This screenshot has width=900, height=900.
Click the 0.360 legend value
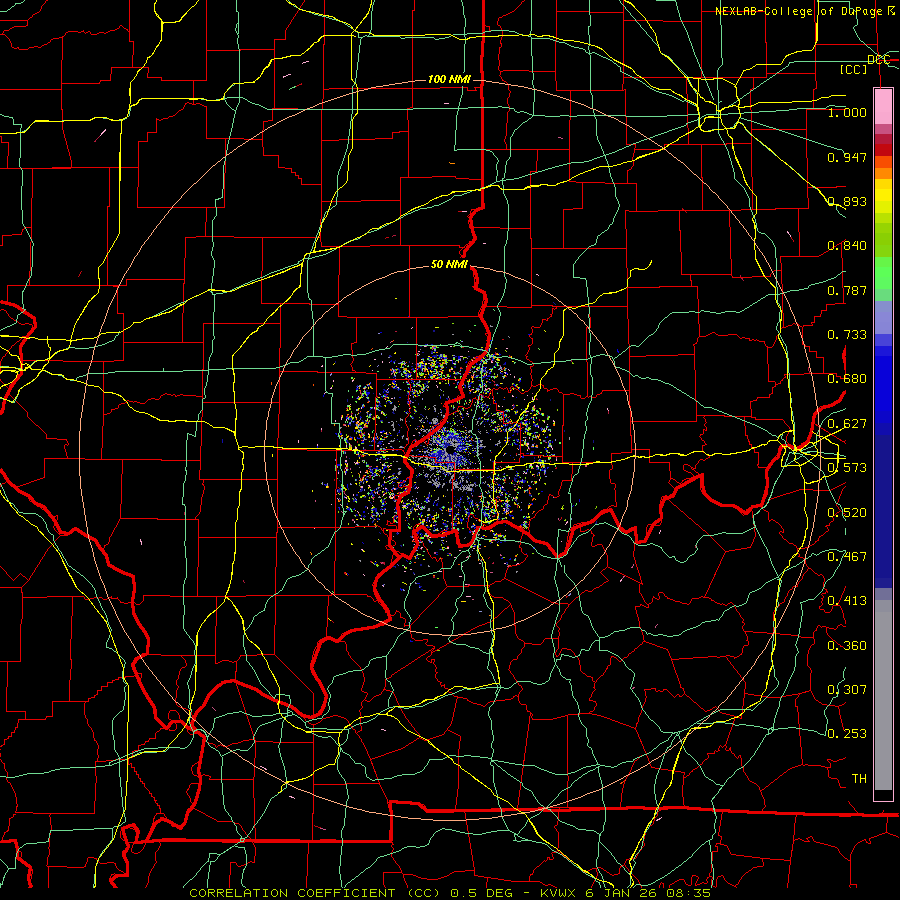click(x=847, y=646)
